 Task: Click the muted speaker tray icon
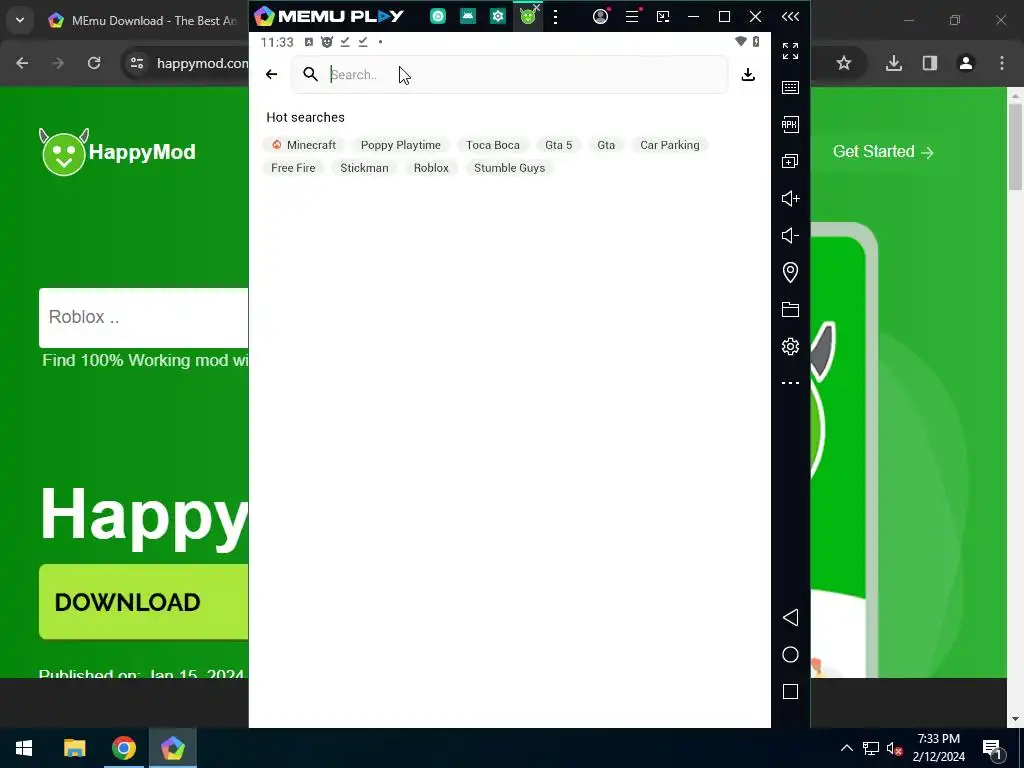pyautogui.click(x=894, y=749)
